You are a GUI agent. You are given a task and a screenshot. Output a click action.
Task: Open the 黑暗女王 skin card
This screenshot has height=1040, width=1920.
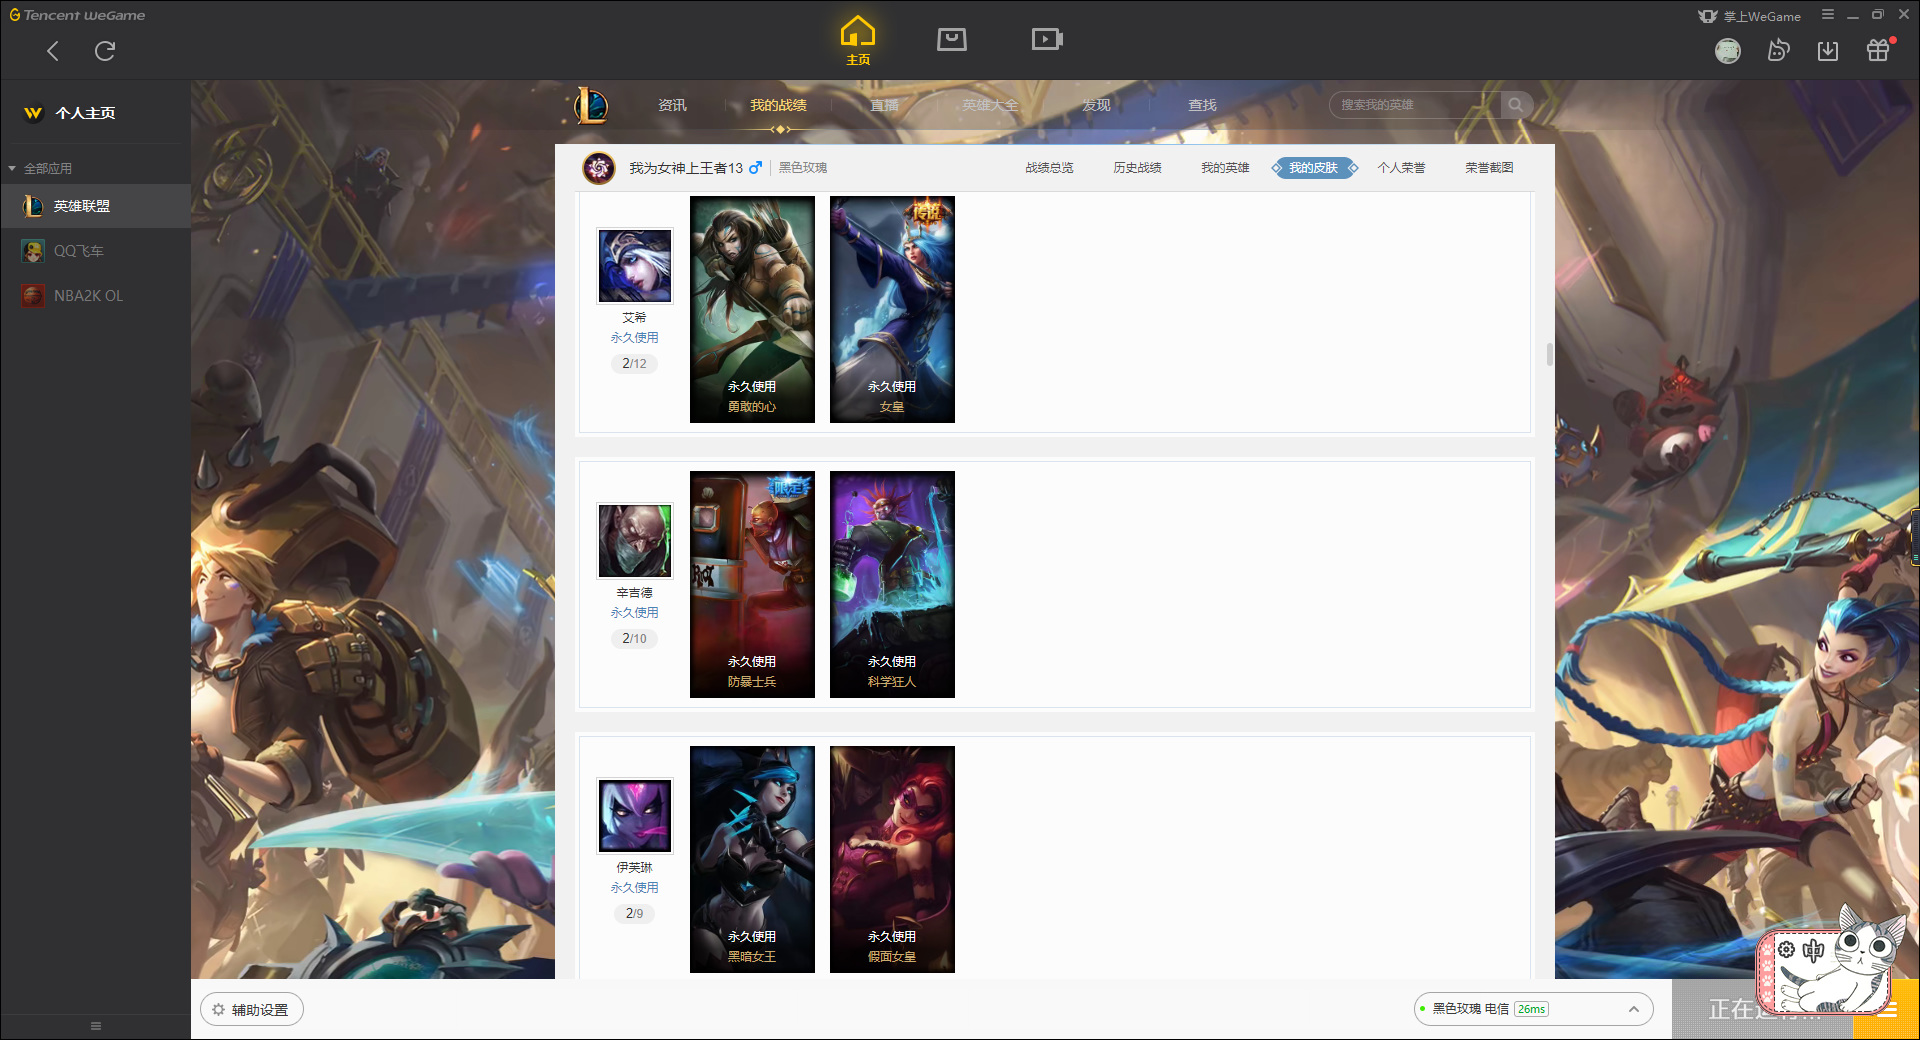point(752,859)
